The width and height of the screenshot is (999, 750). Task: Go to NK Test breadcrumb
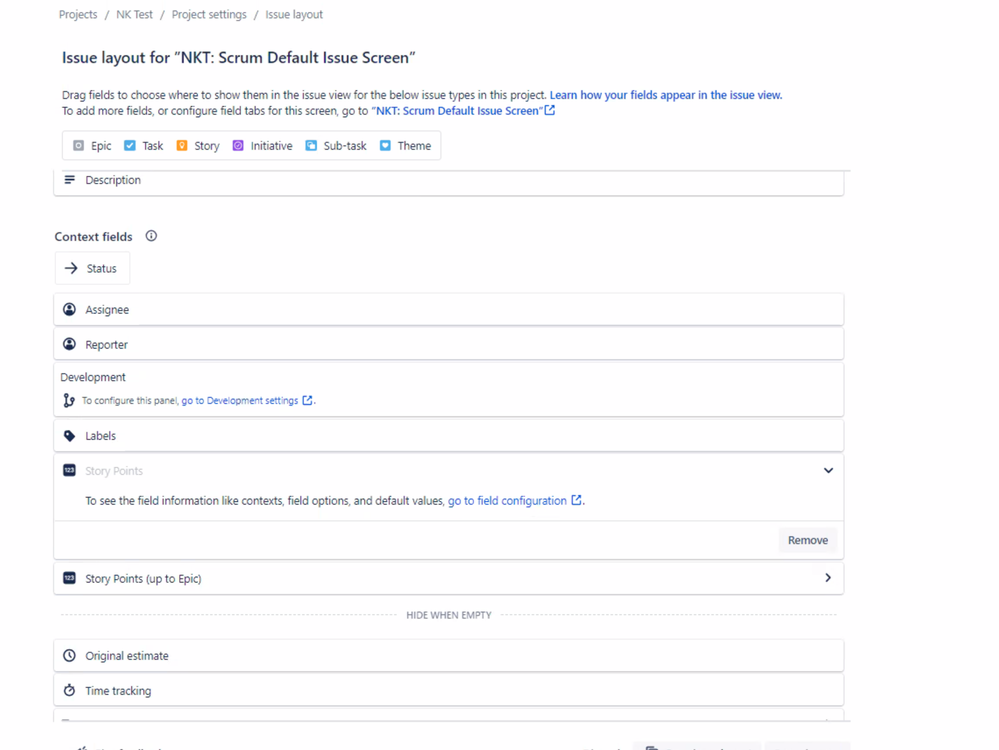pyautogui.click(x=134, y=15)
